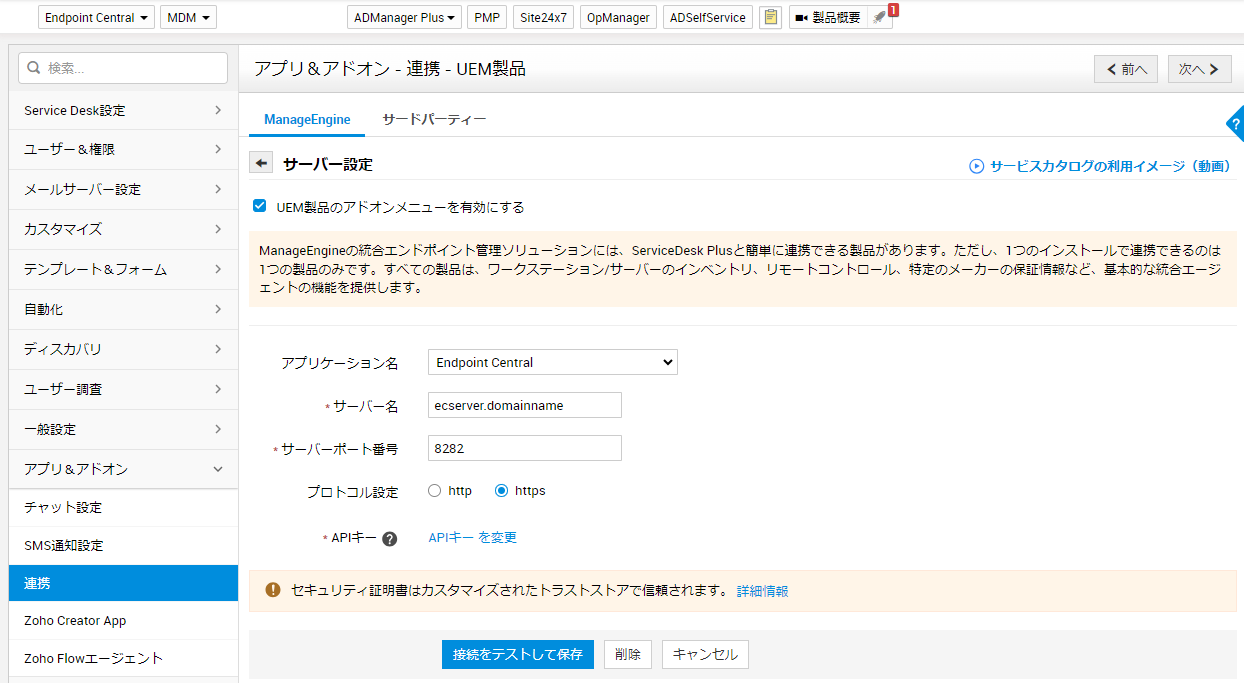Screen dimensions: 1244x683
Task: Open the アプリケーション名 select box
Action: 552,362
